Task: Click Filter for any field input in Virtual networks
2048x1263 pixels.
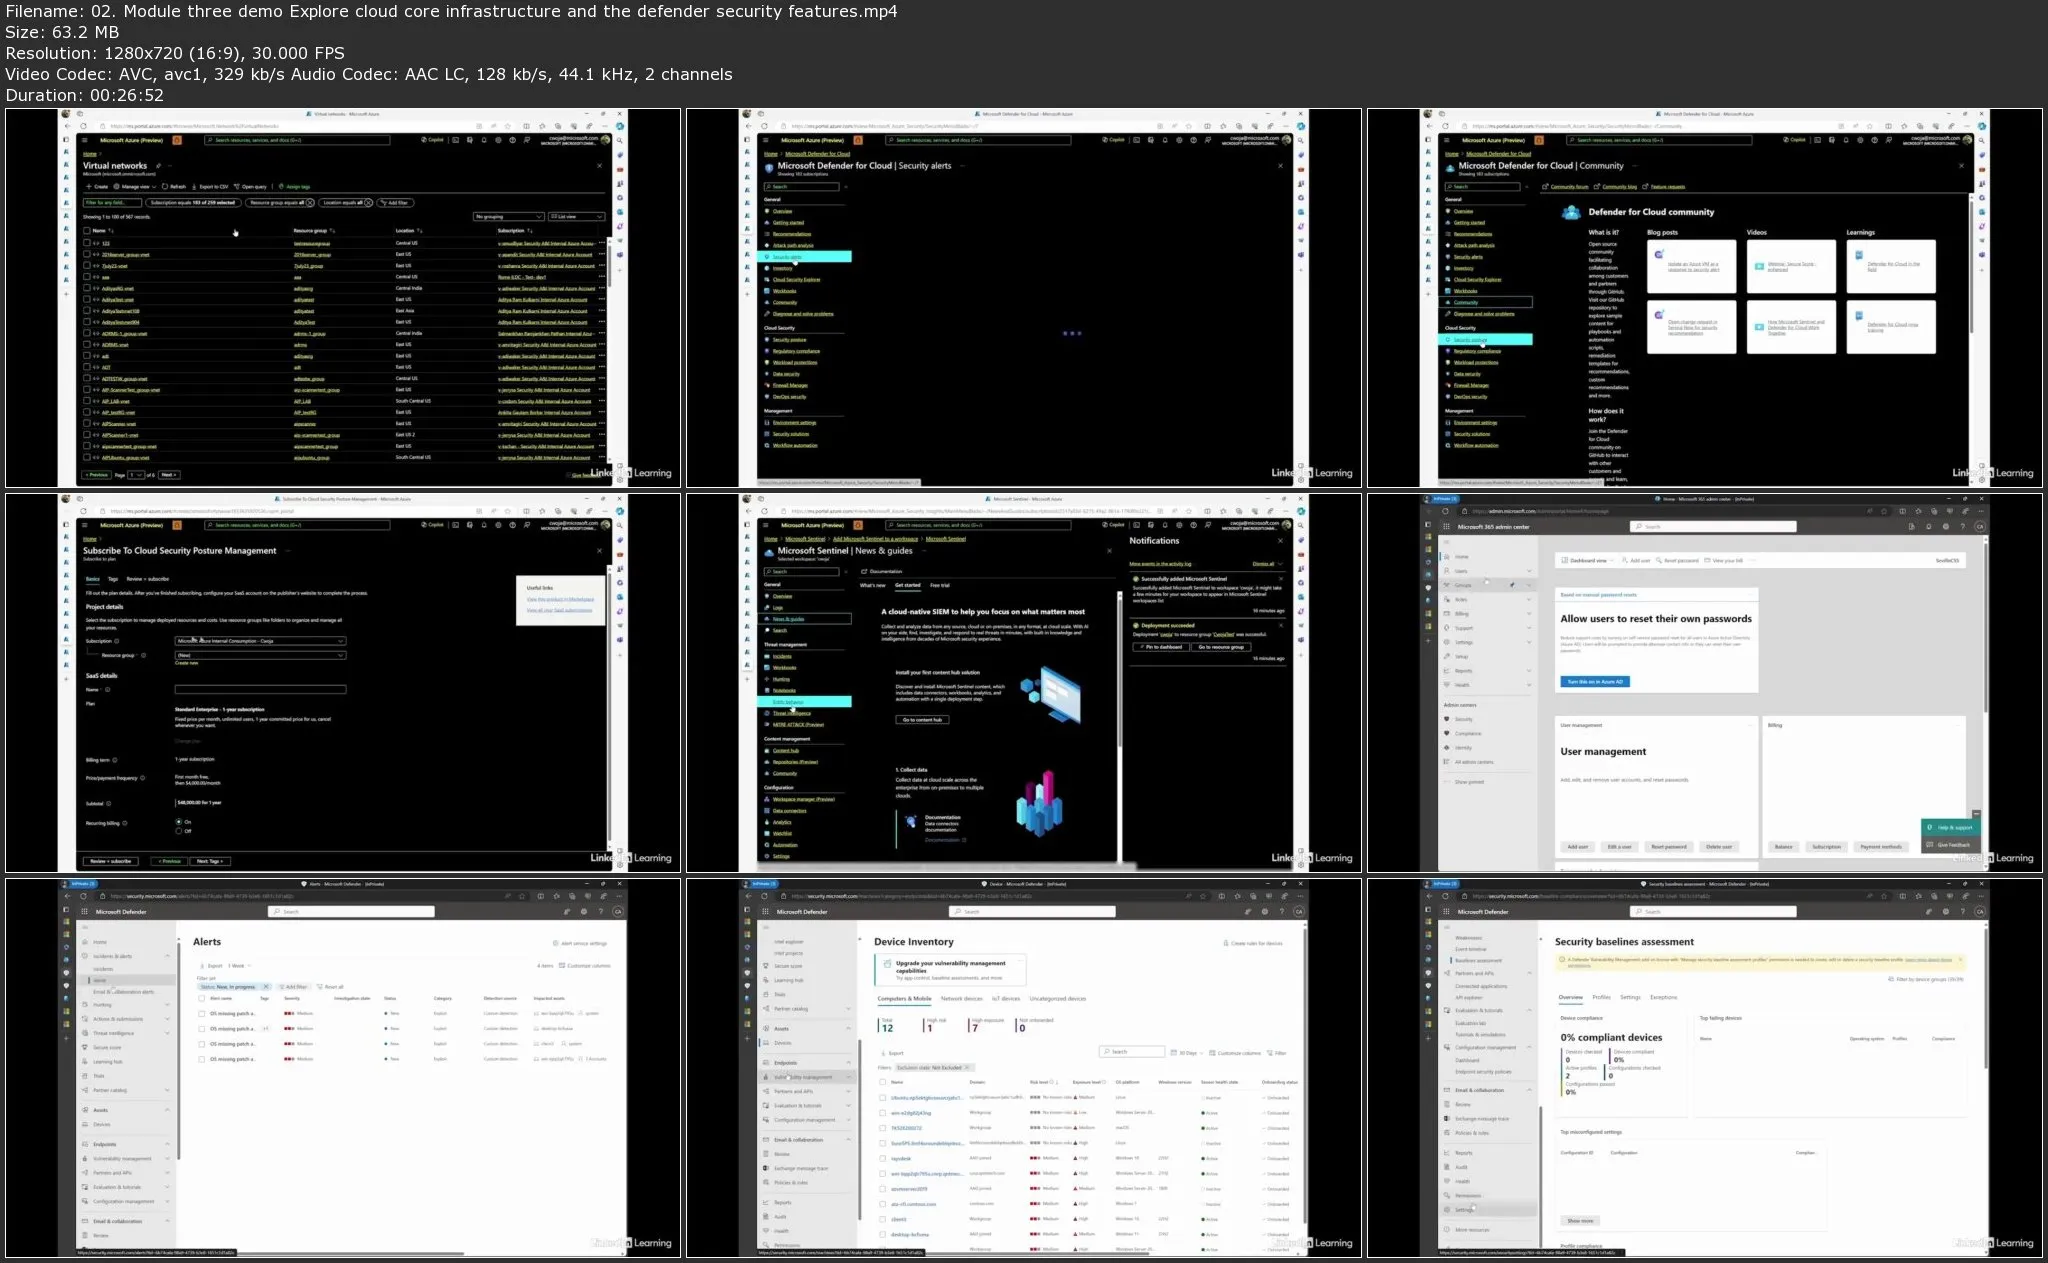Action: [x=112, y=203]
